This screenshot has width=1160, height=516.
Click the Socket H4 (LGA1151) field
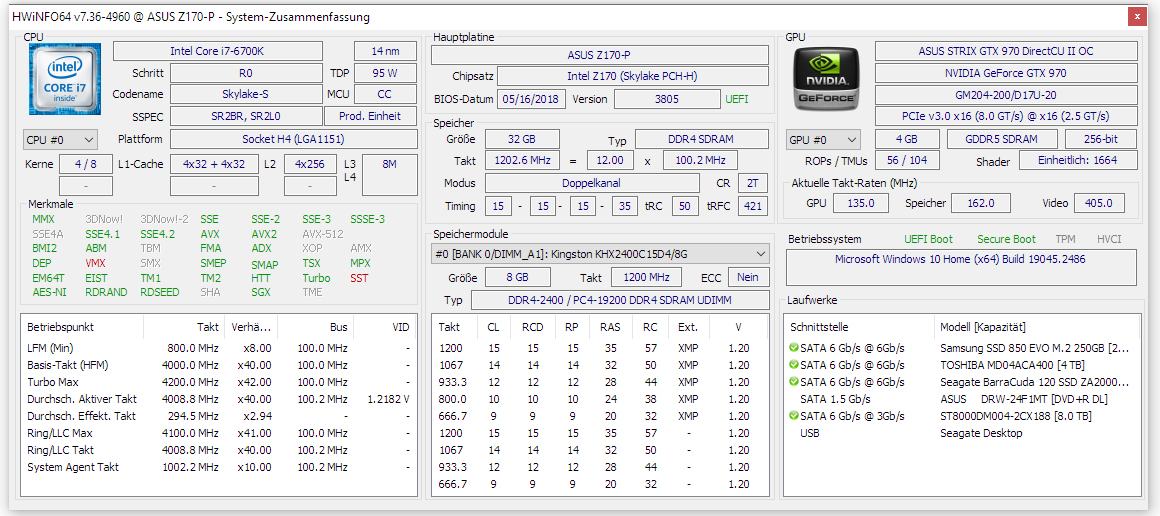294,139
